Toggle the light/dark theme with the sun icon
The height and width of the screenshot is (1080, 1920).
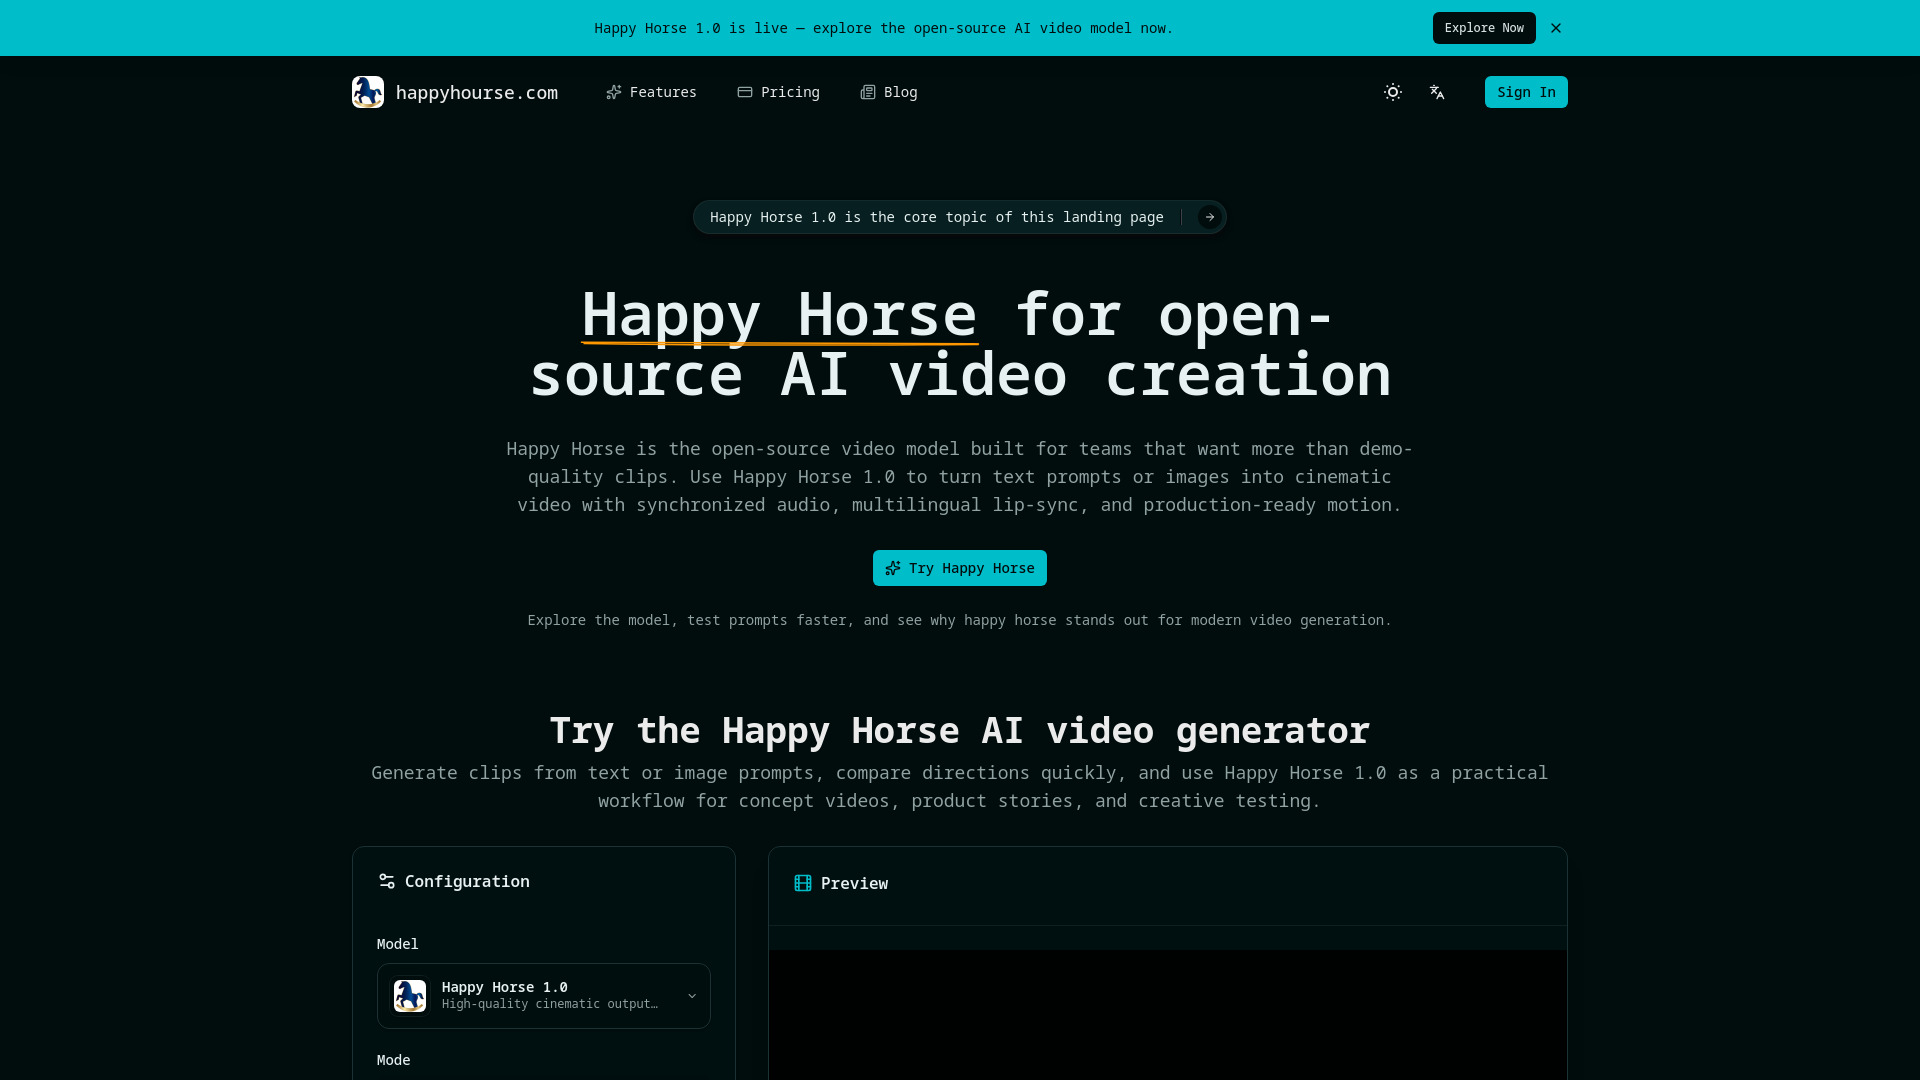pos(1392,92)
